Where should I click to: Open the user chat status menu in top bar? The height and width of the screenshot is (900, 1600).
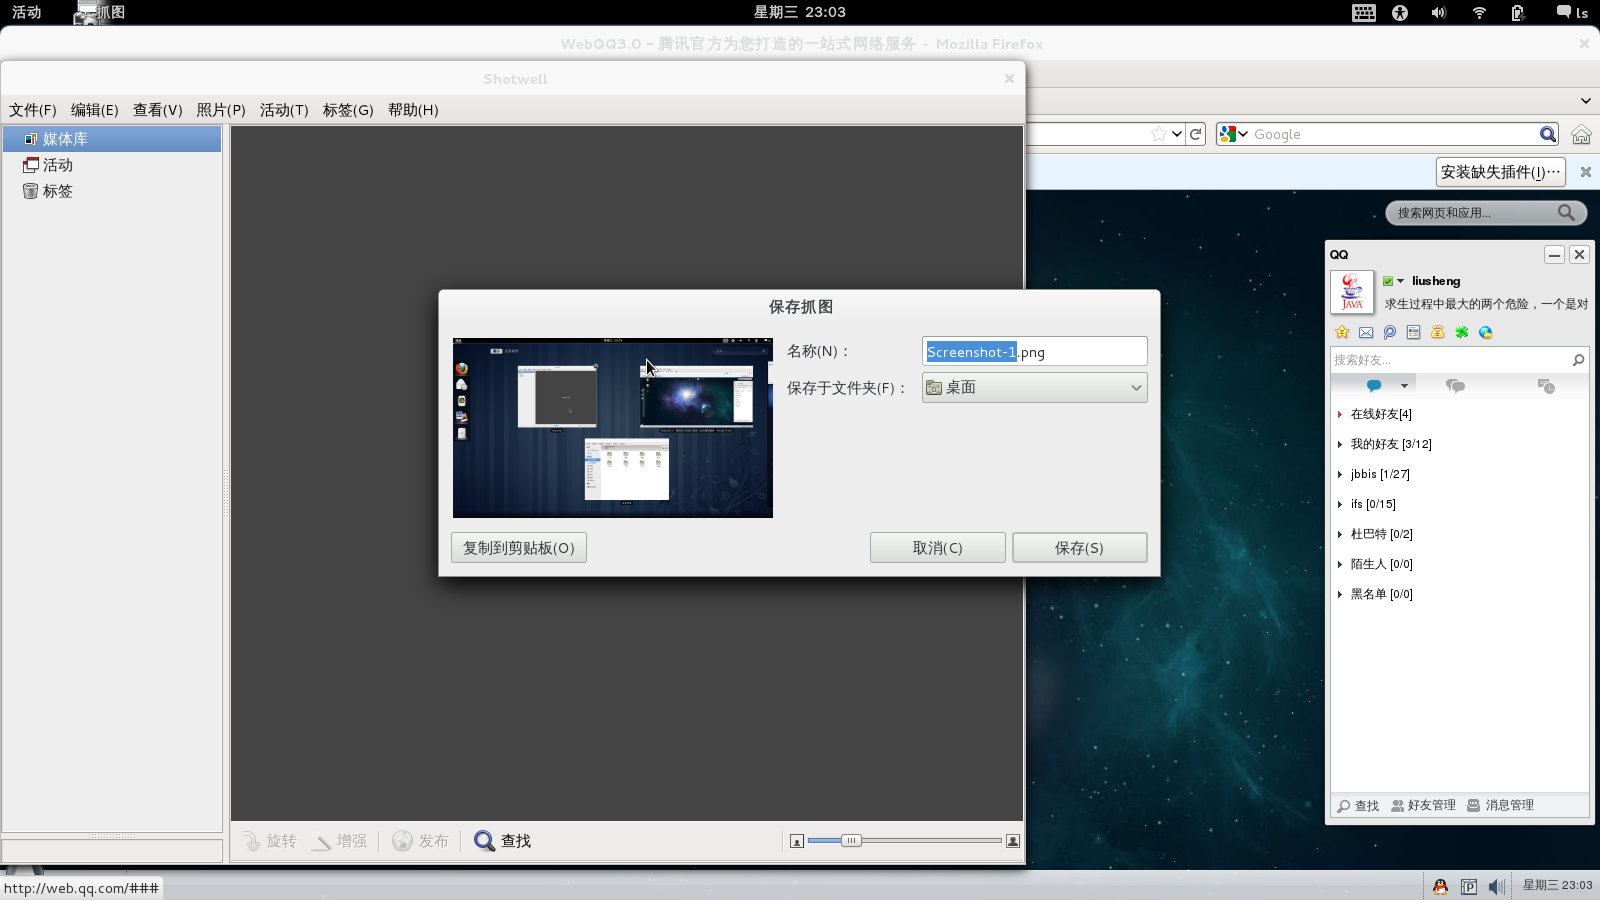point(1572,12)
